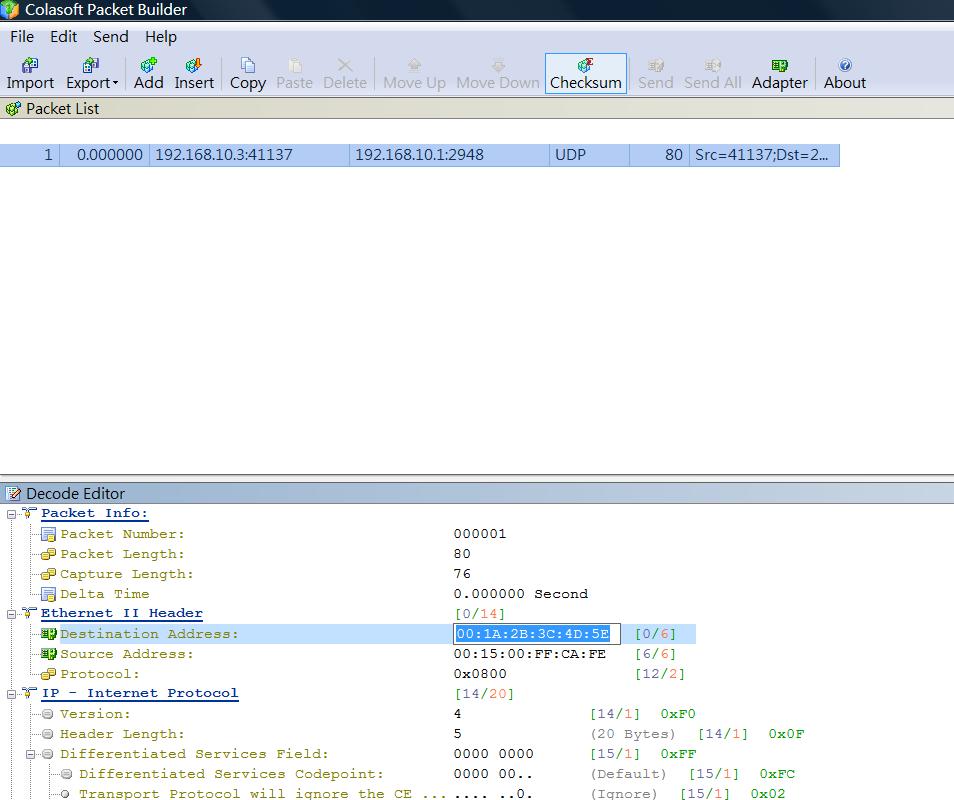The width and height of the screenshot is (954, 800).
Task: Click the Packet List panel icon
Action: click(x=13, y=108)
